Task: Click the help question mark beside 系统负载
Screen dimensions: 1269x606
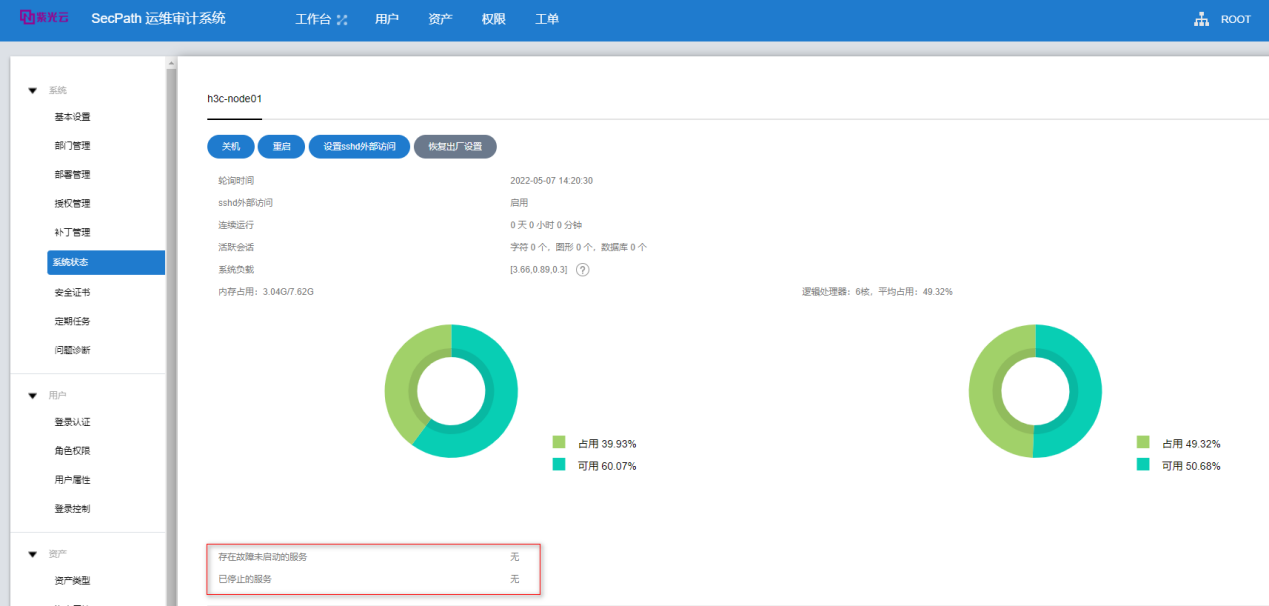Action: click(x=583, y=269)
